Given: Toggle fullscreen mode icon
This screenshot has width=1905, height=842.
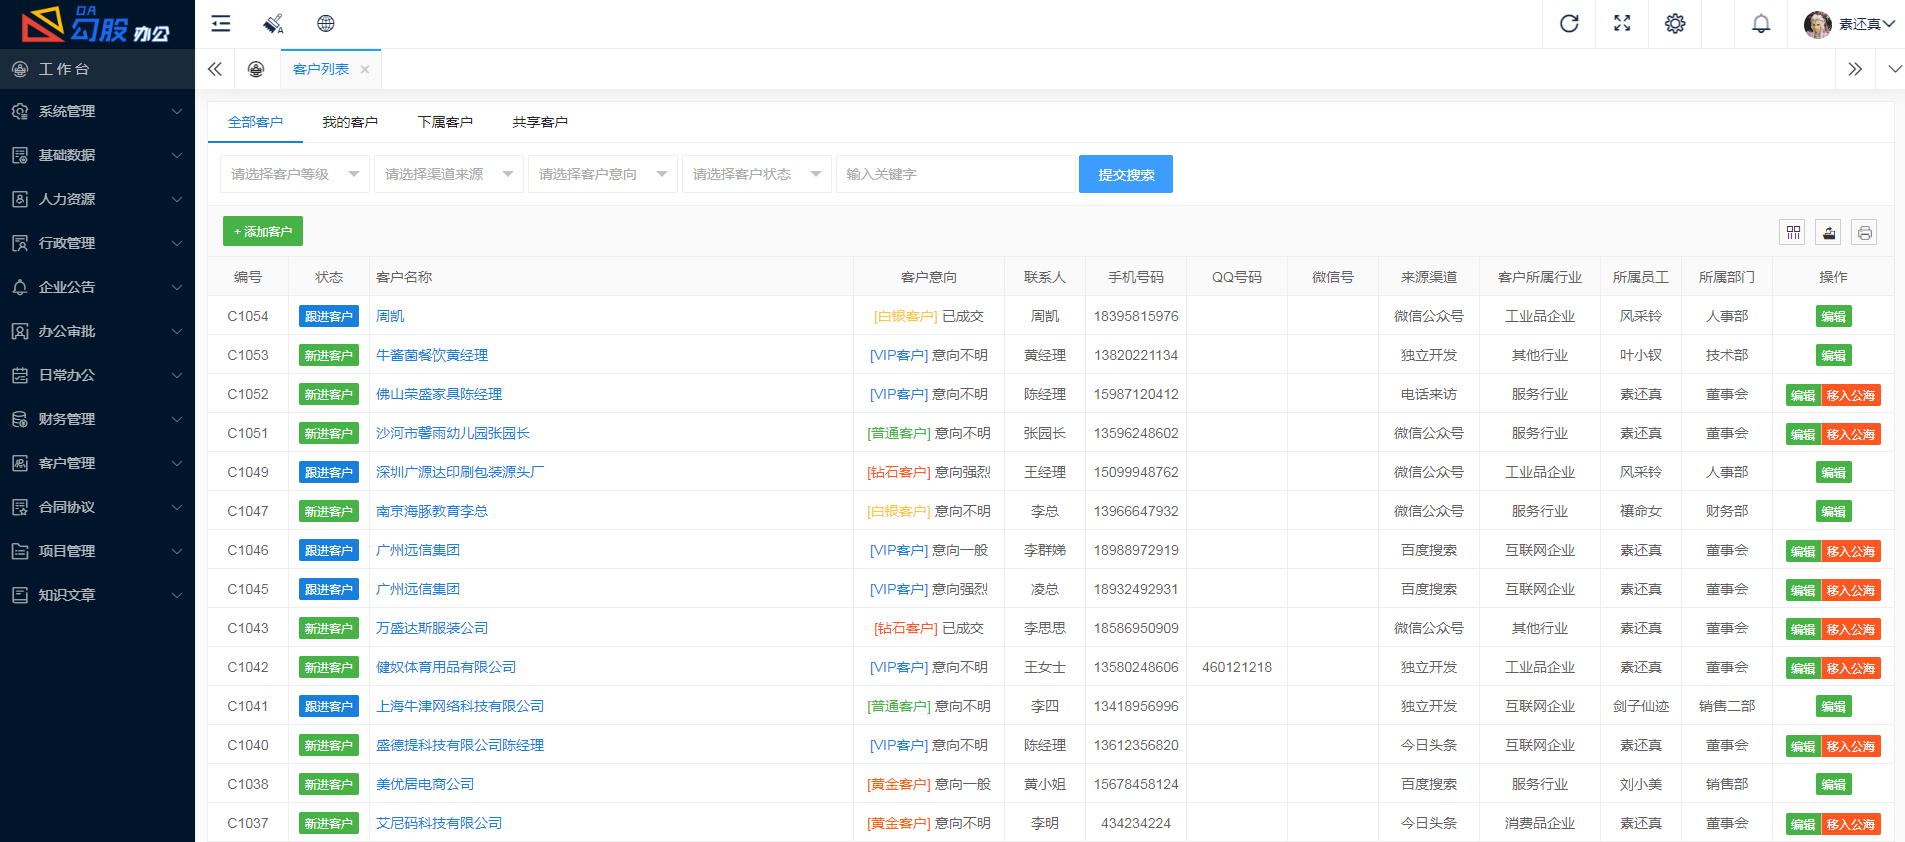Looking at the screenshot, I should 1622,24.
